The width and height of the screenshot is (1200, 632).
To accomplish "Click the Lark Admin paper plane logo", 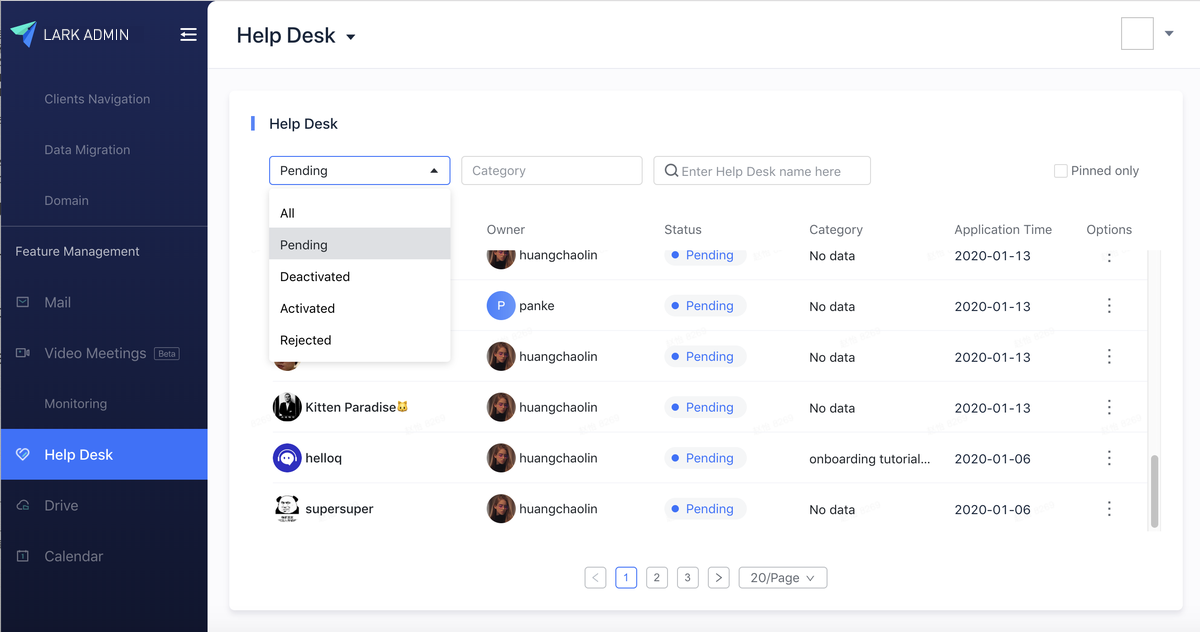I will click(23, 34).
